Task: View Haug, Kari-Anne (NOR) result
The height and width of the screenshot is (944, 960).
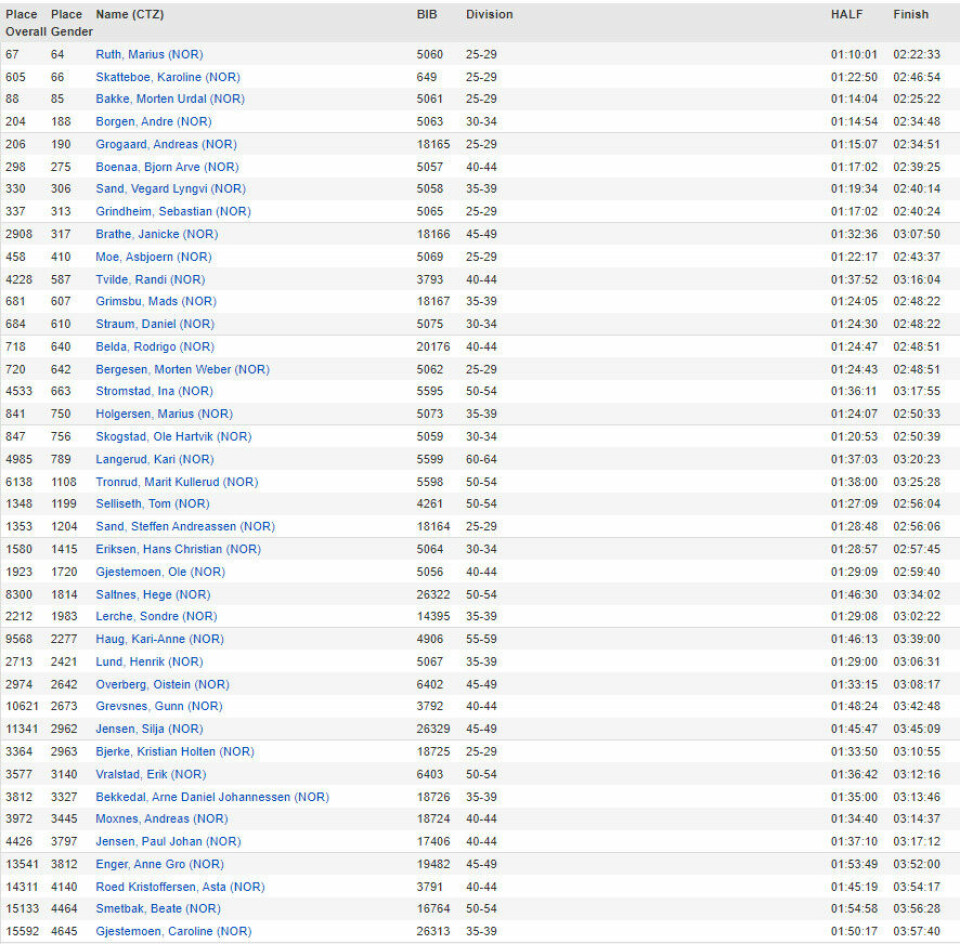Action: click(159, 639)
